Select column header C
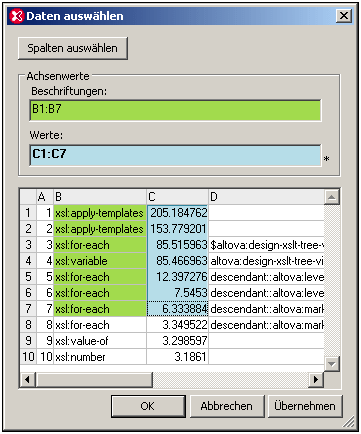This screenshot has width=361, height=434. (178, 197)
